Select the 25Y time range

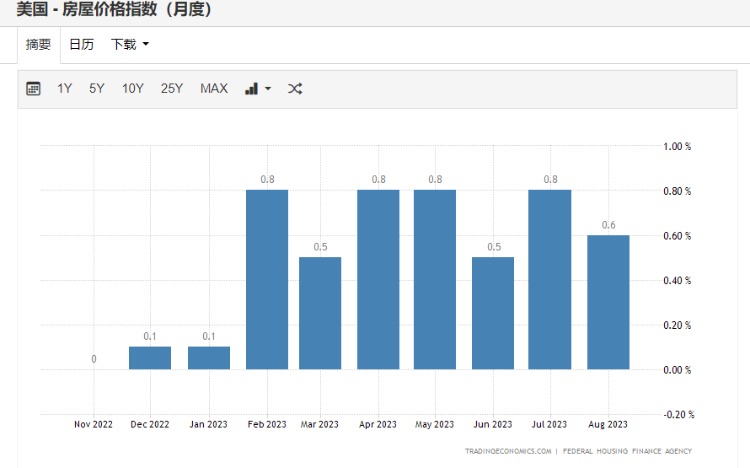172,89
